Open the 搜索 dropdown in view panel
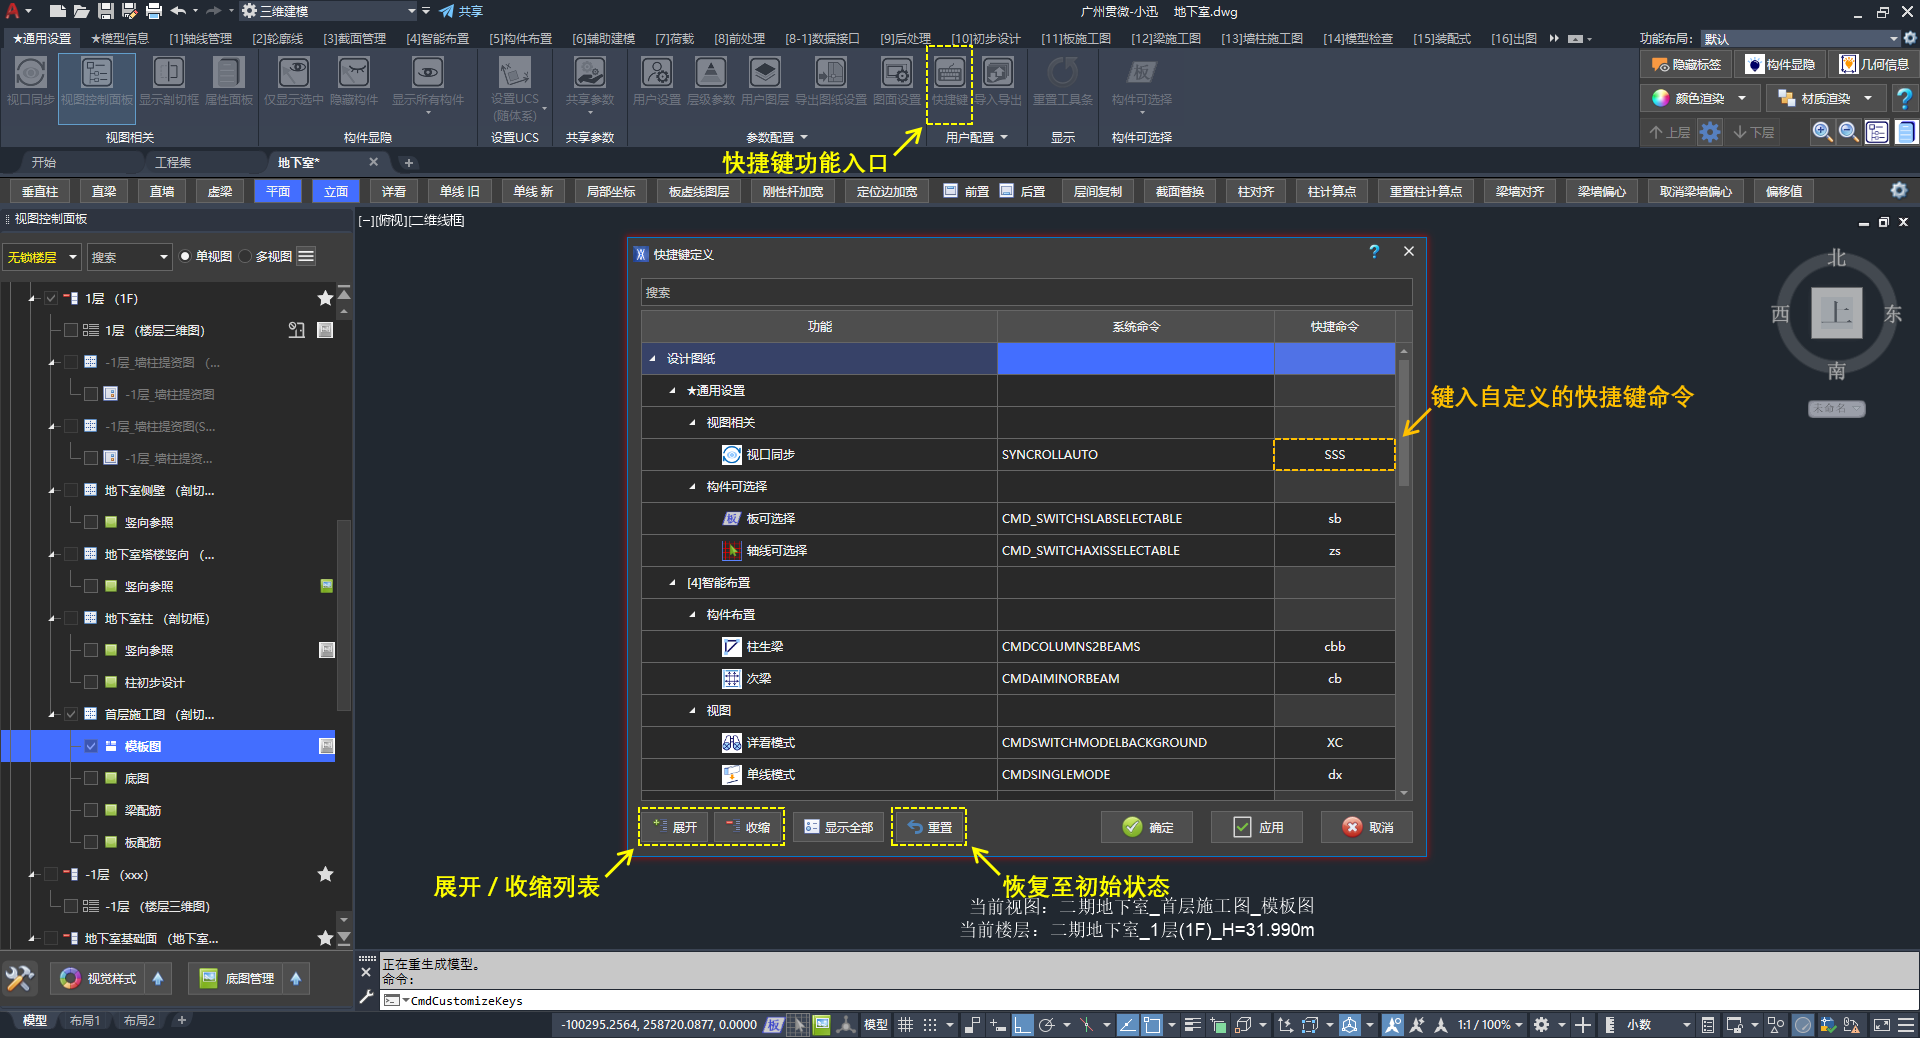 [129, 257]
